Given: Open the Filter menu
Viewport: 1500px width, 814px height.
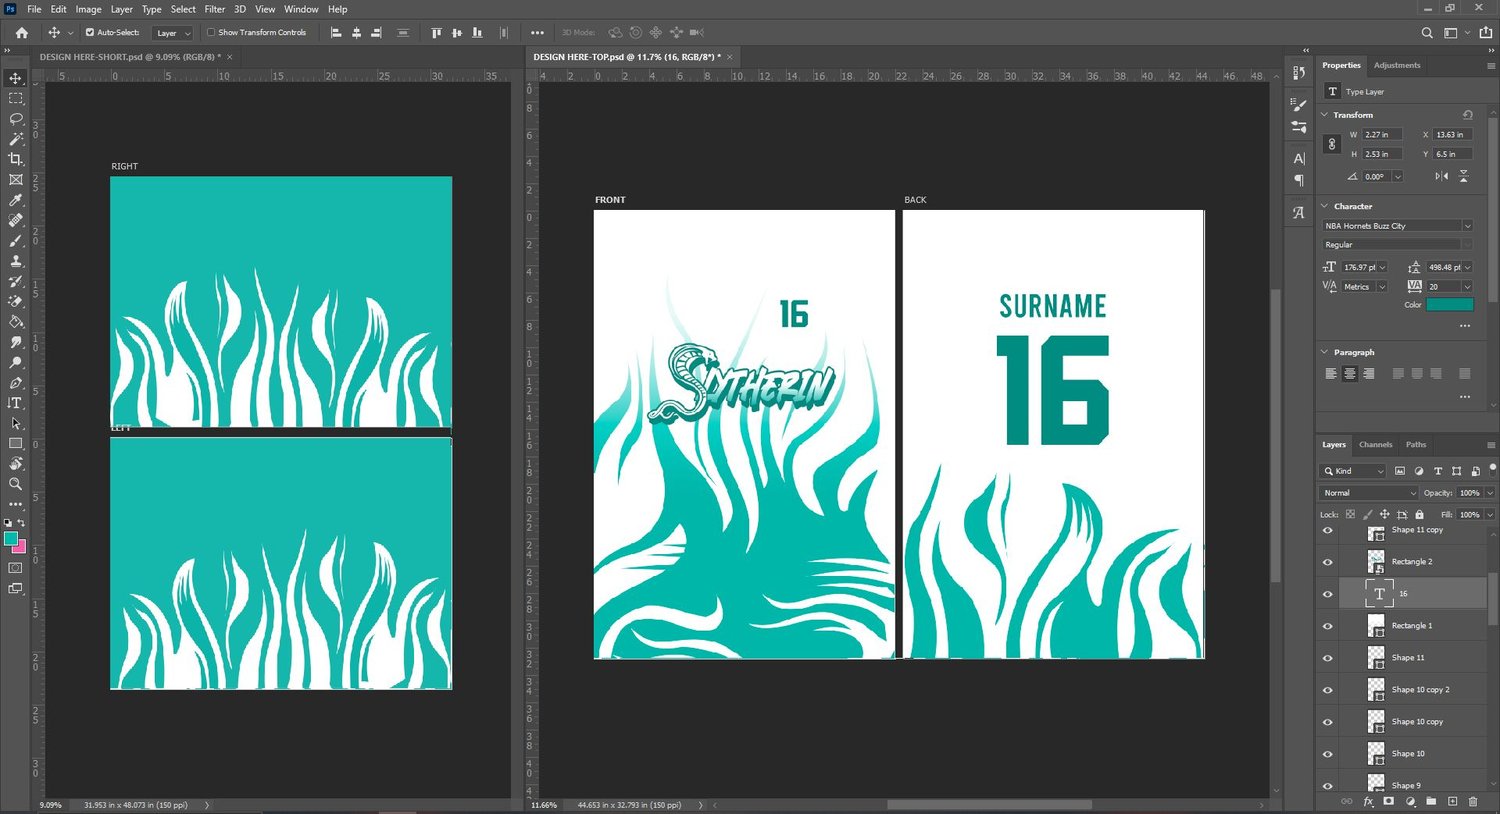Looking at the screenshot, I should pyautogui.click(x=214, y=9).
